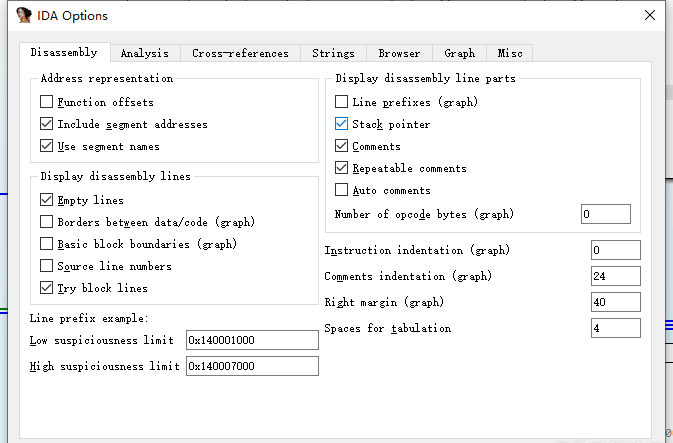Viewport: 673px width, 443px height.
Task: Go to the Browser tab
Action: point(399,53)
